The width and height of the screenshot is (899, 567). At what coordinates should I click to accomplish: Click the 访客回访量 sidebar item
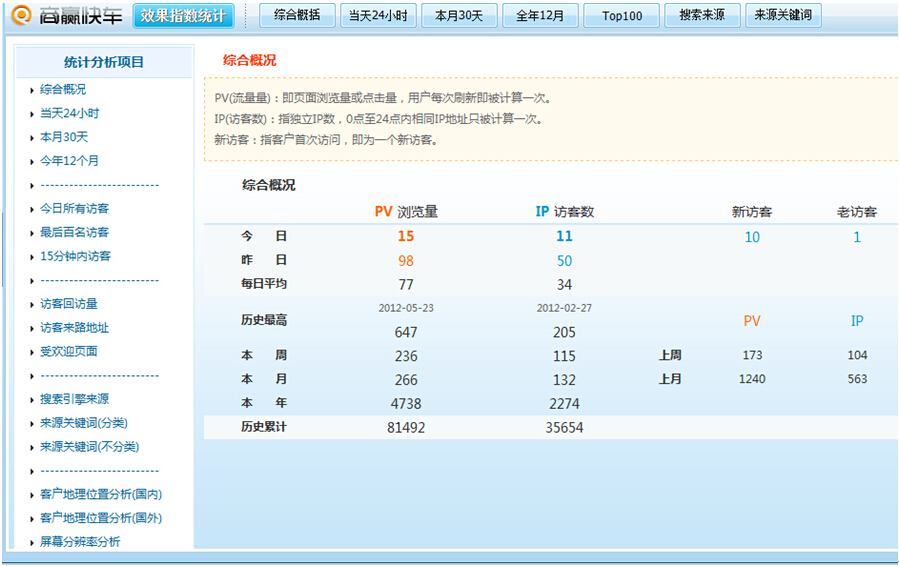(x=69, y=304)
